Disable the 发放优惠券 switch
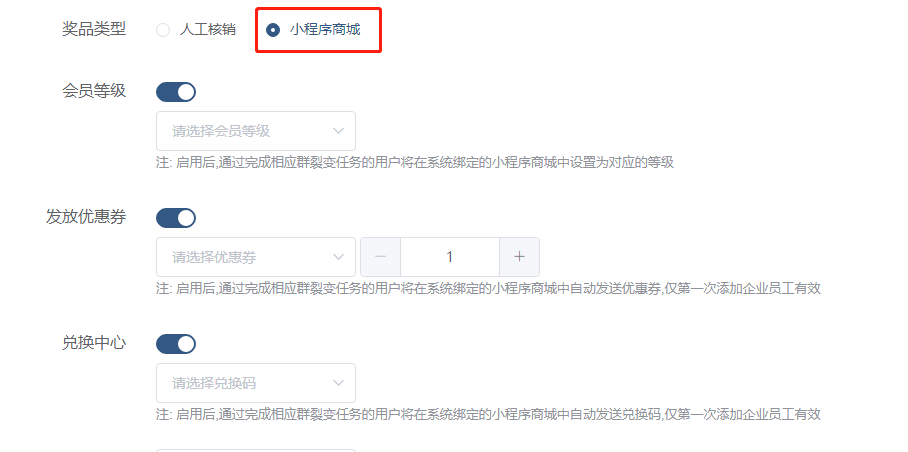This screenshot has width=908, height=452. coord(176,218)
